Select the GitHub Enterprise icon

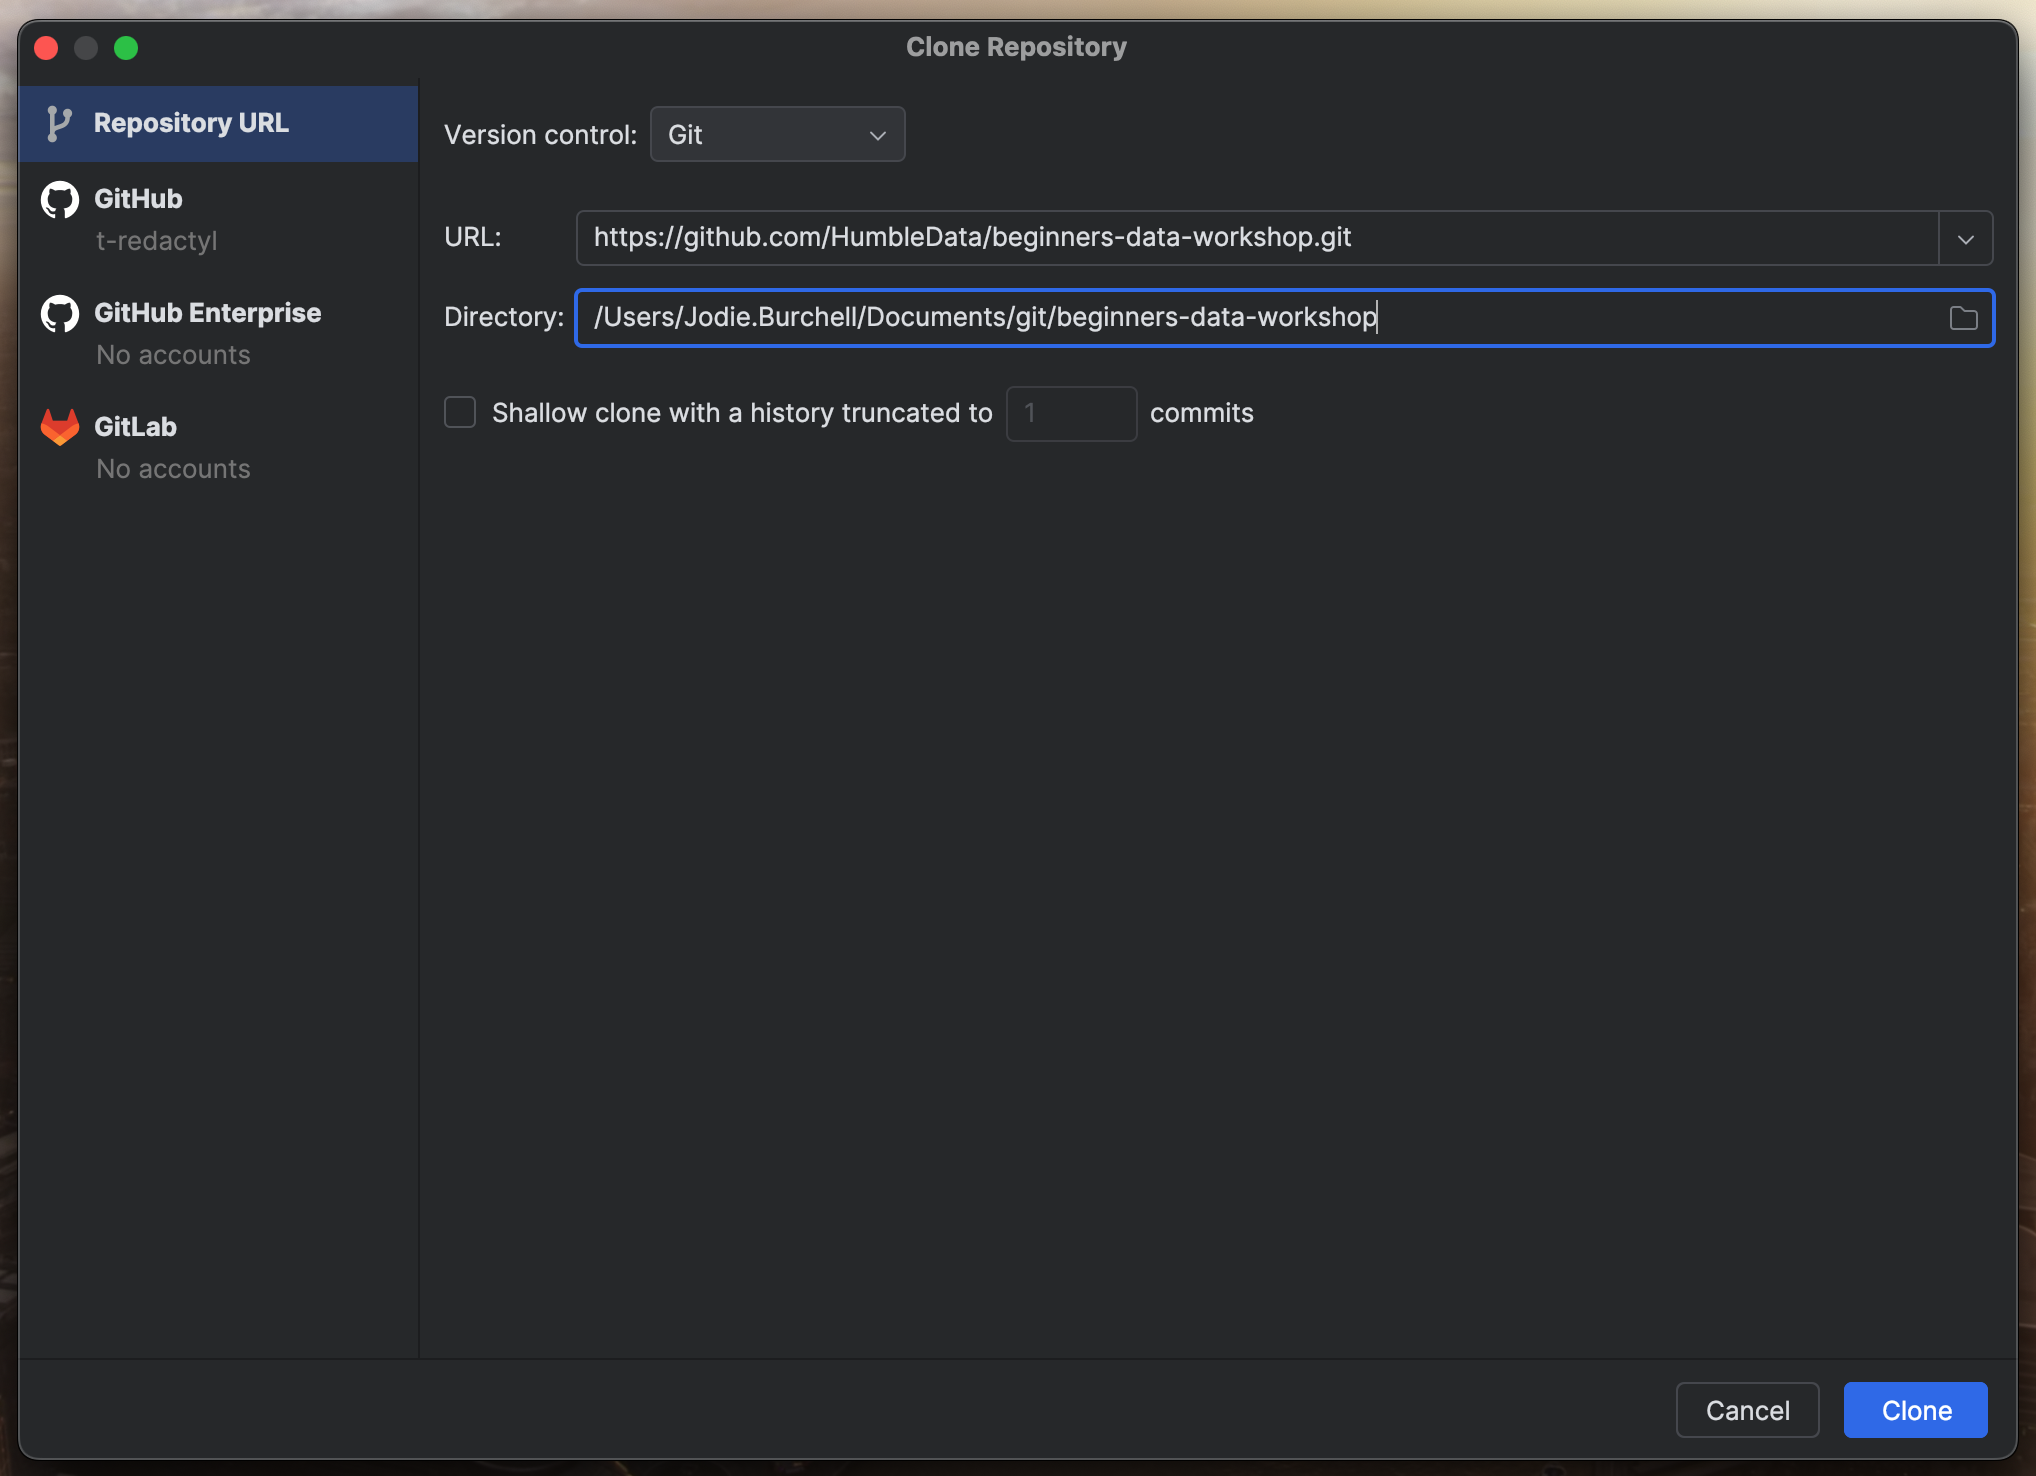tap(59, 313)
